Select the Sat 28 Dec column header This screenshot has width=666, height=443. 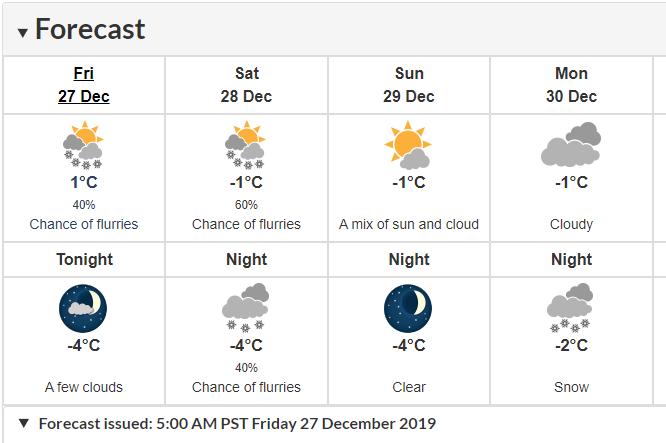pos(246,85)
